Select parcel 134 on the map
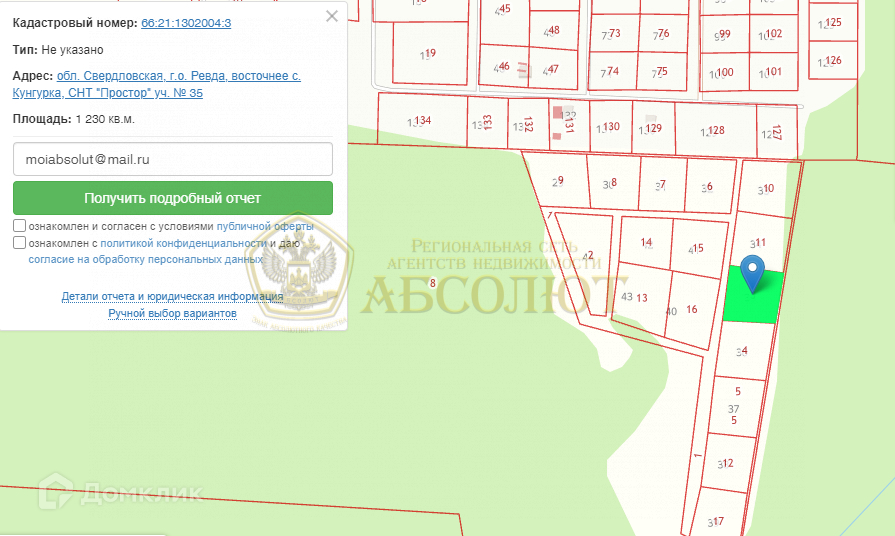Image resolution: width=895 pixels, height=536 pixels. point(422,121)
